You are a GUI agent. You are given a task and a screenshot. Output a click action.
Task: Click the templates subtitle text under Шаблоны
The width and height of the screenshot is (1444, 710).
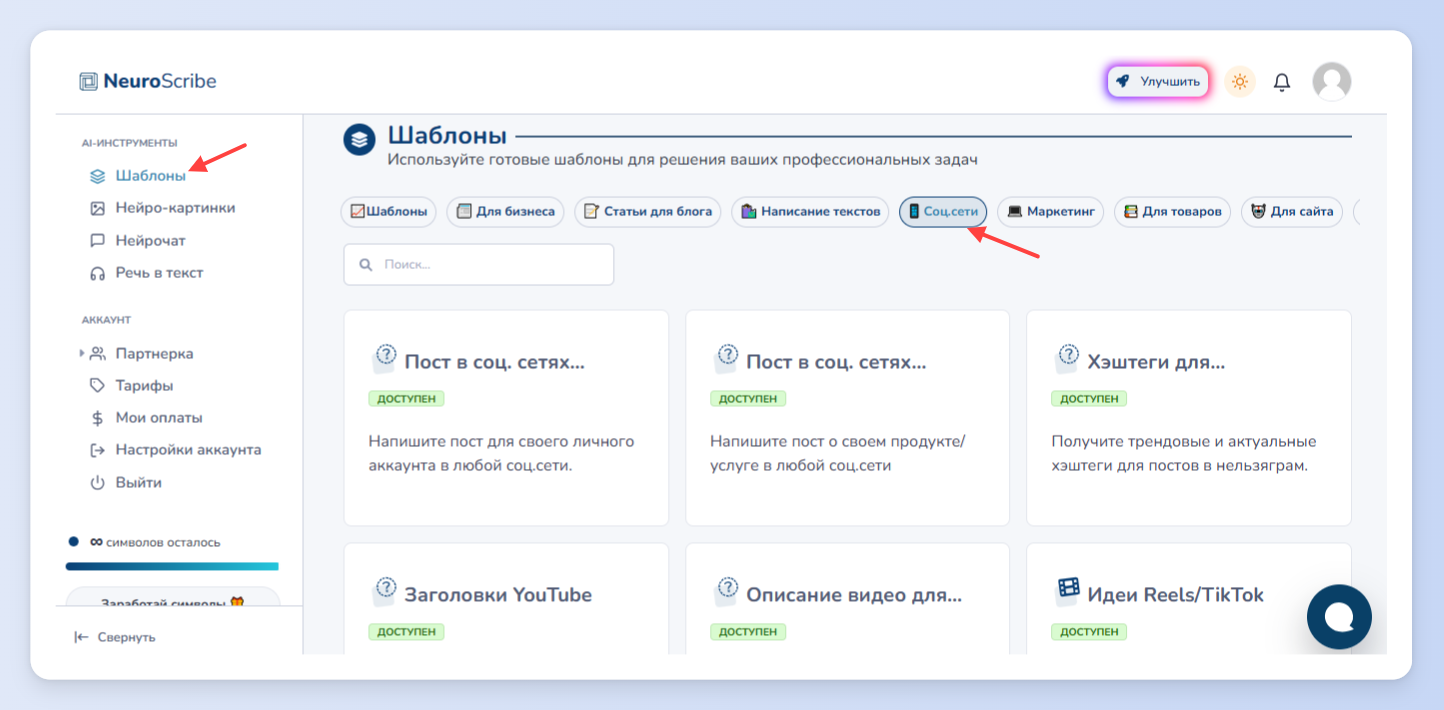point(682,159)
